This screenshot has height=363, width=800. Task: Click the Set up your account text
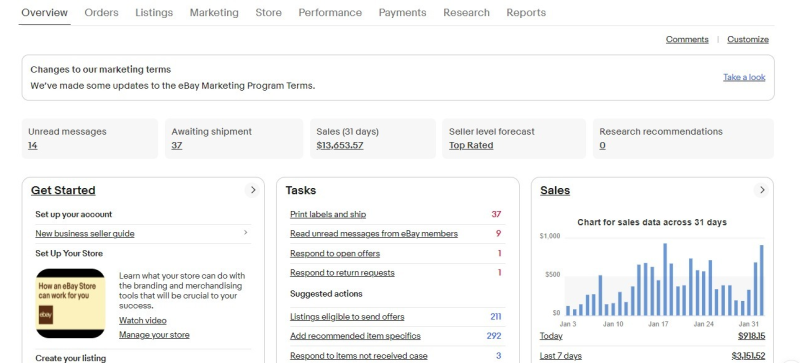(x=73, y=214)
